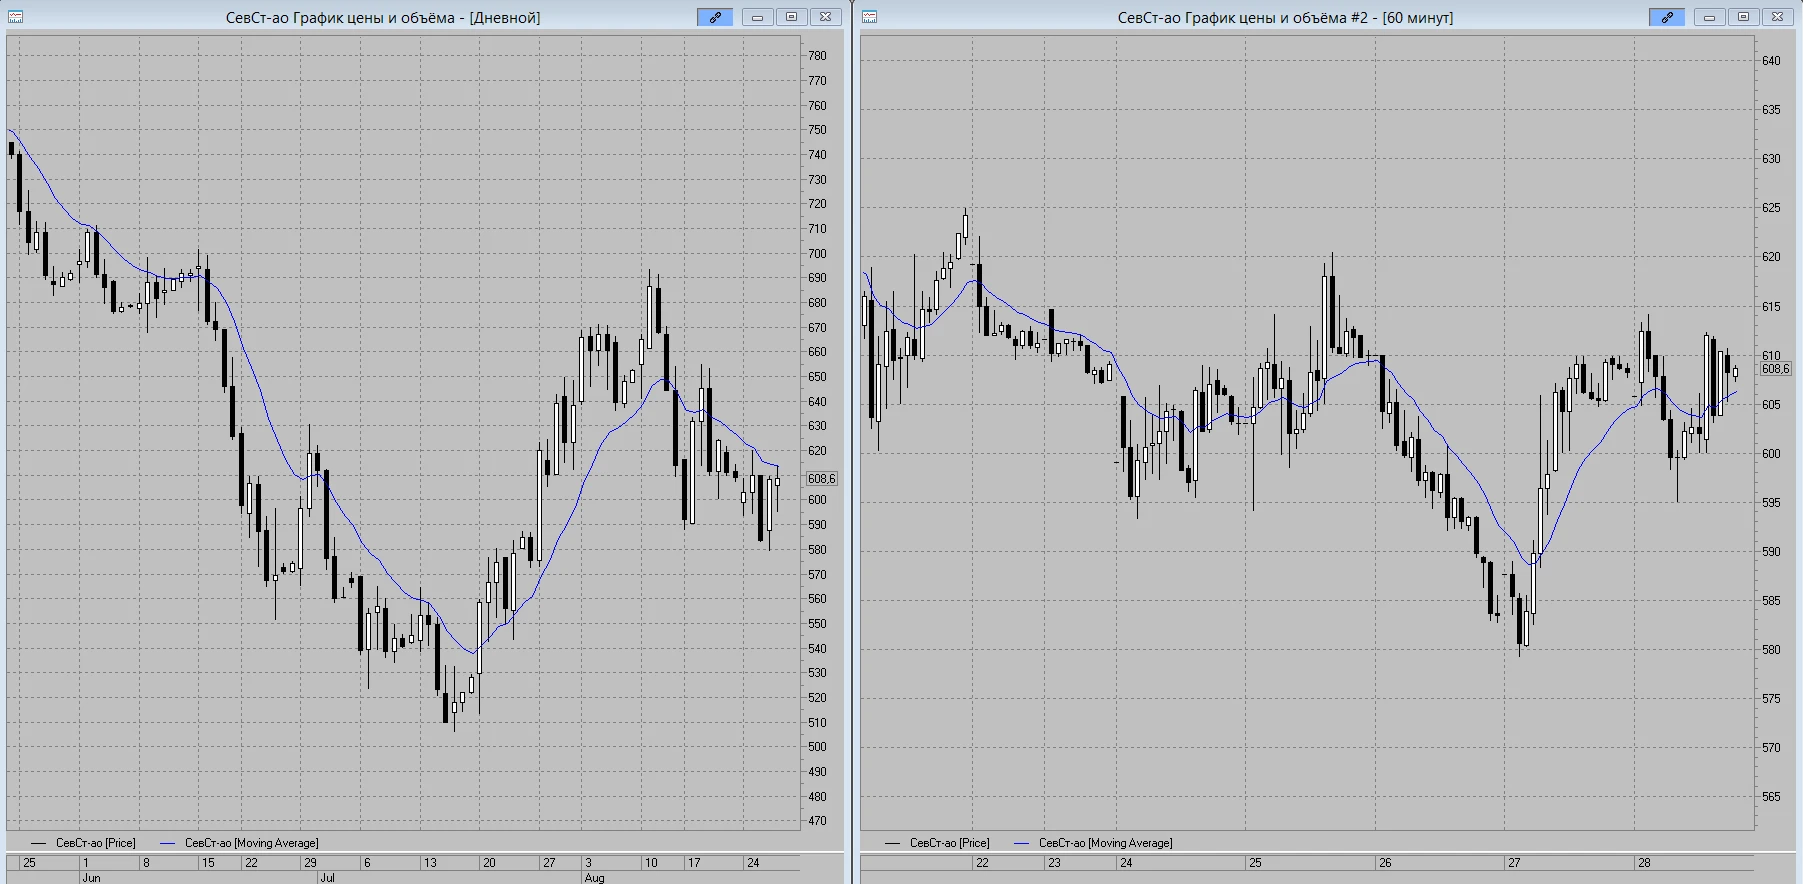
Task: Click the Jul label on daily time axis
Action: [x=327, y=877]
